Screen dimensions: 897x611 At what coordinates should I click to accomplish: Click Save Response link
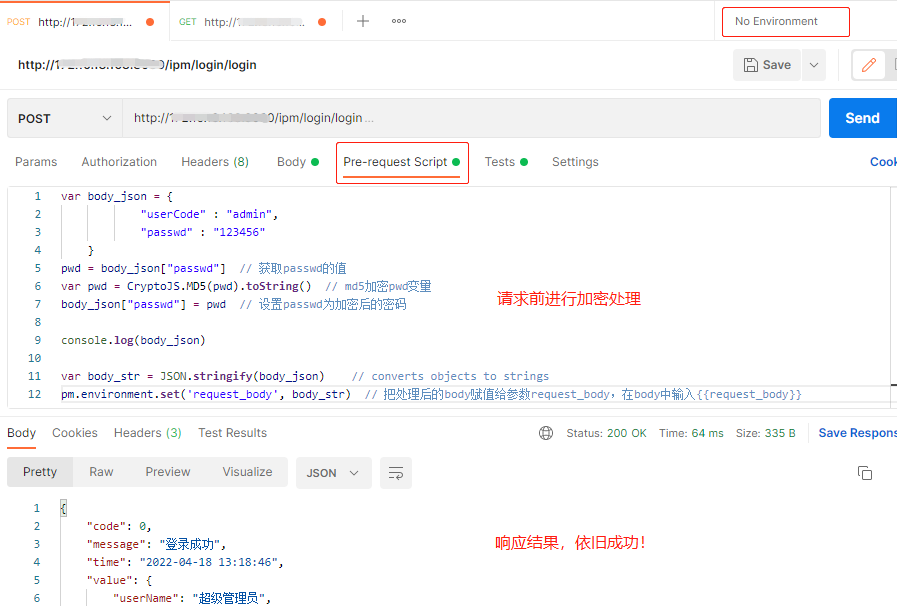pyautogui.click(x=858, y=433)
